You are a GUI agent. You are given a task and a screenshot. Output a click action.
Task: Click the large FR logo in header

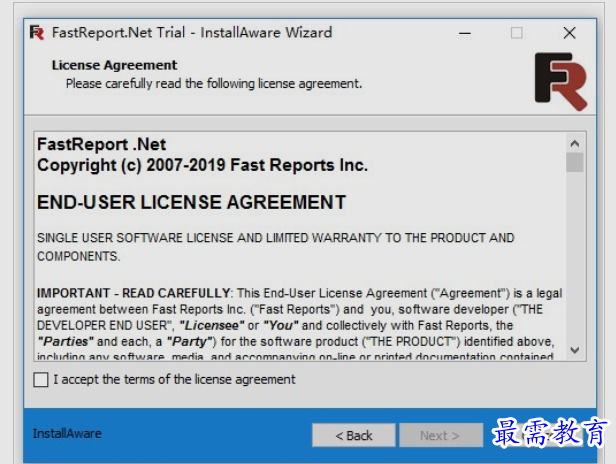(561, 81)
